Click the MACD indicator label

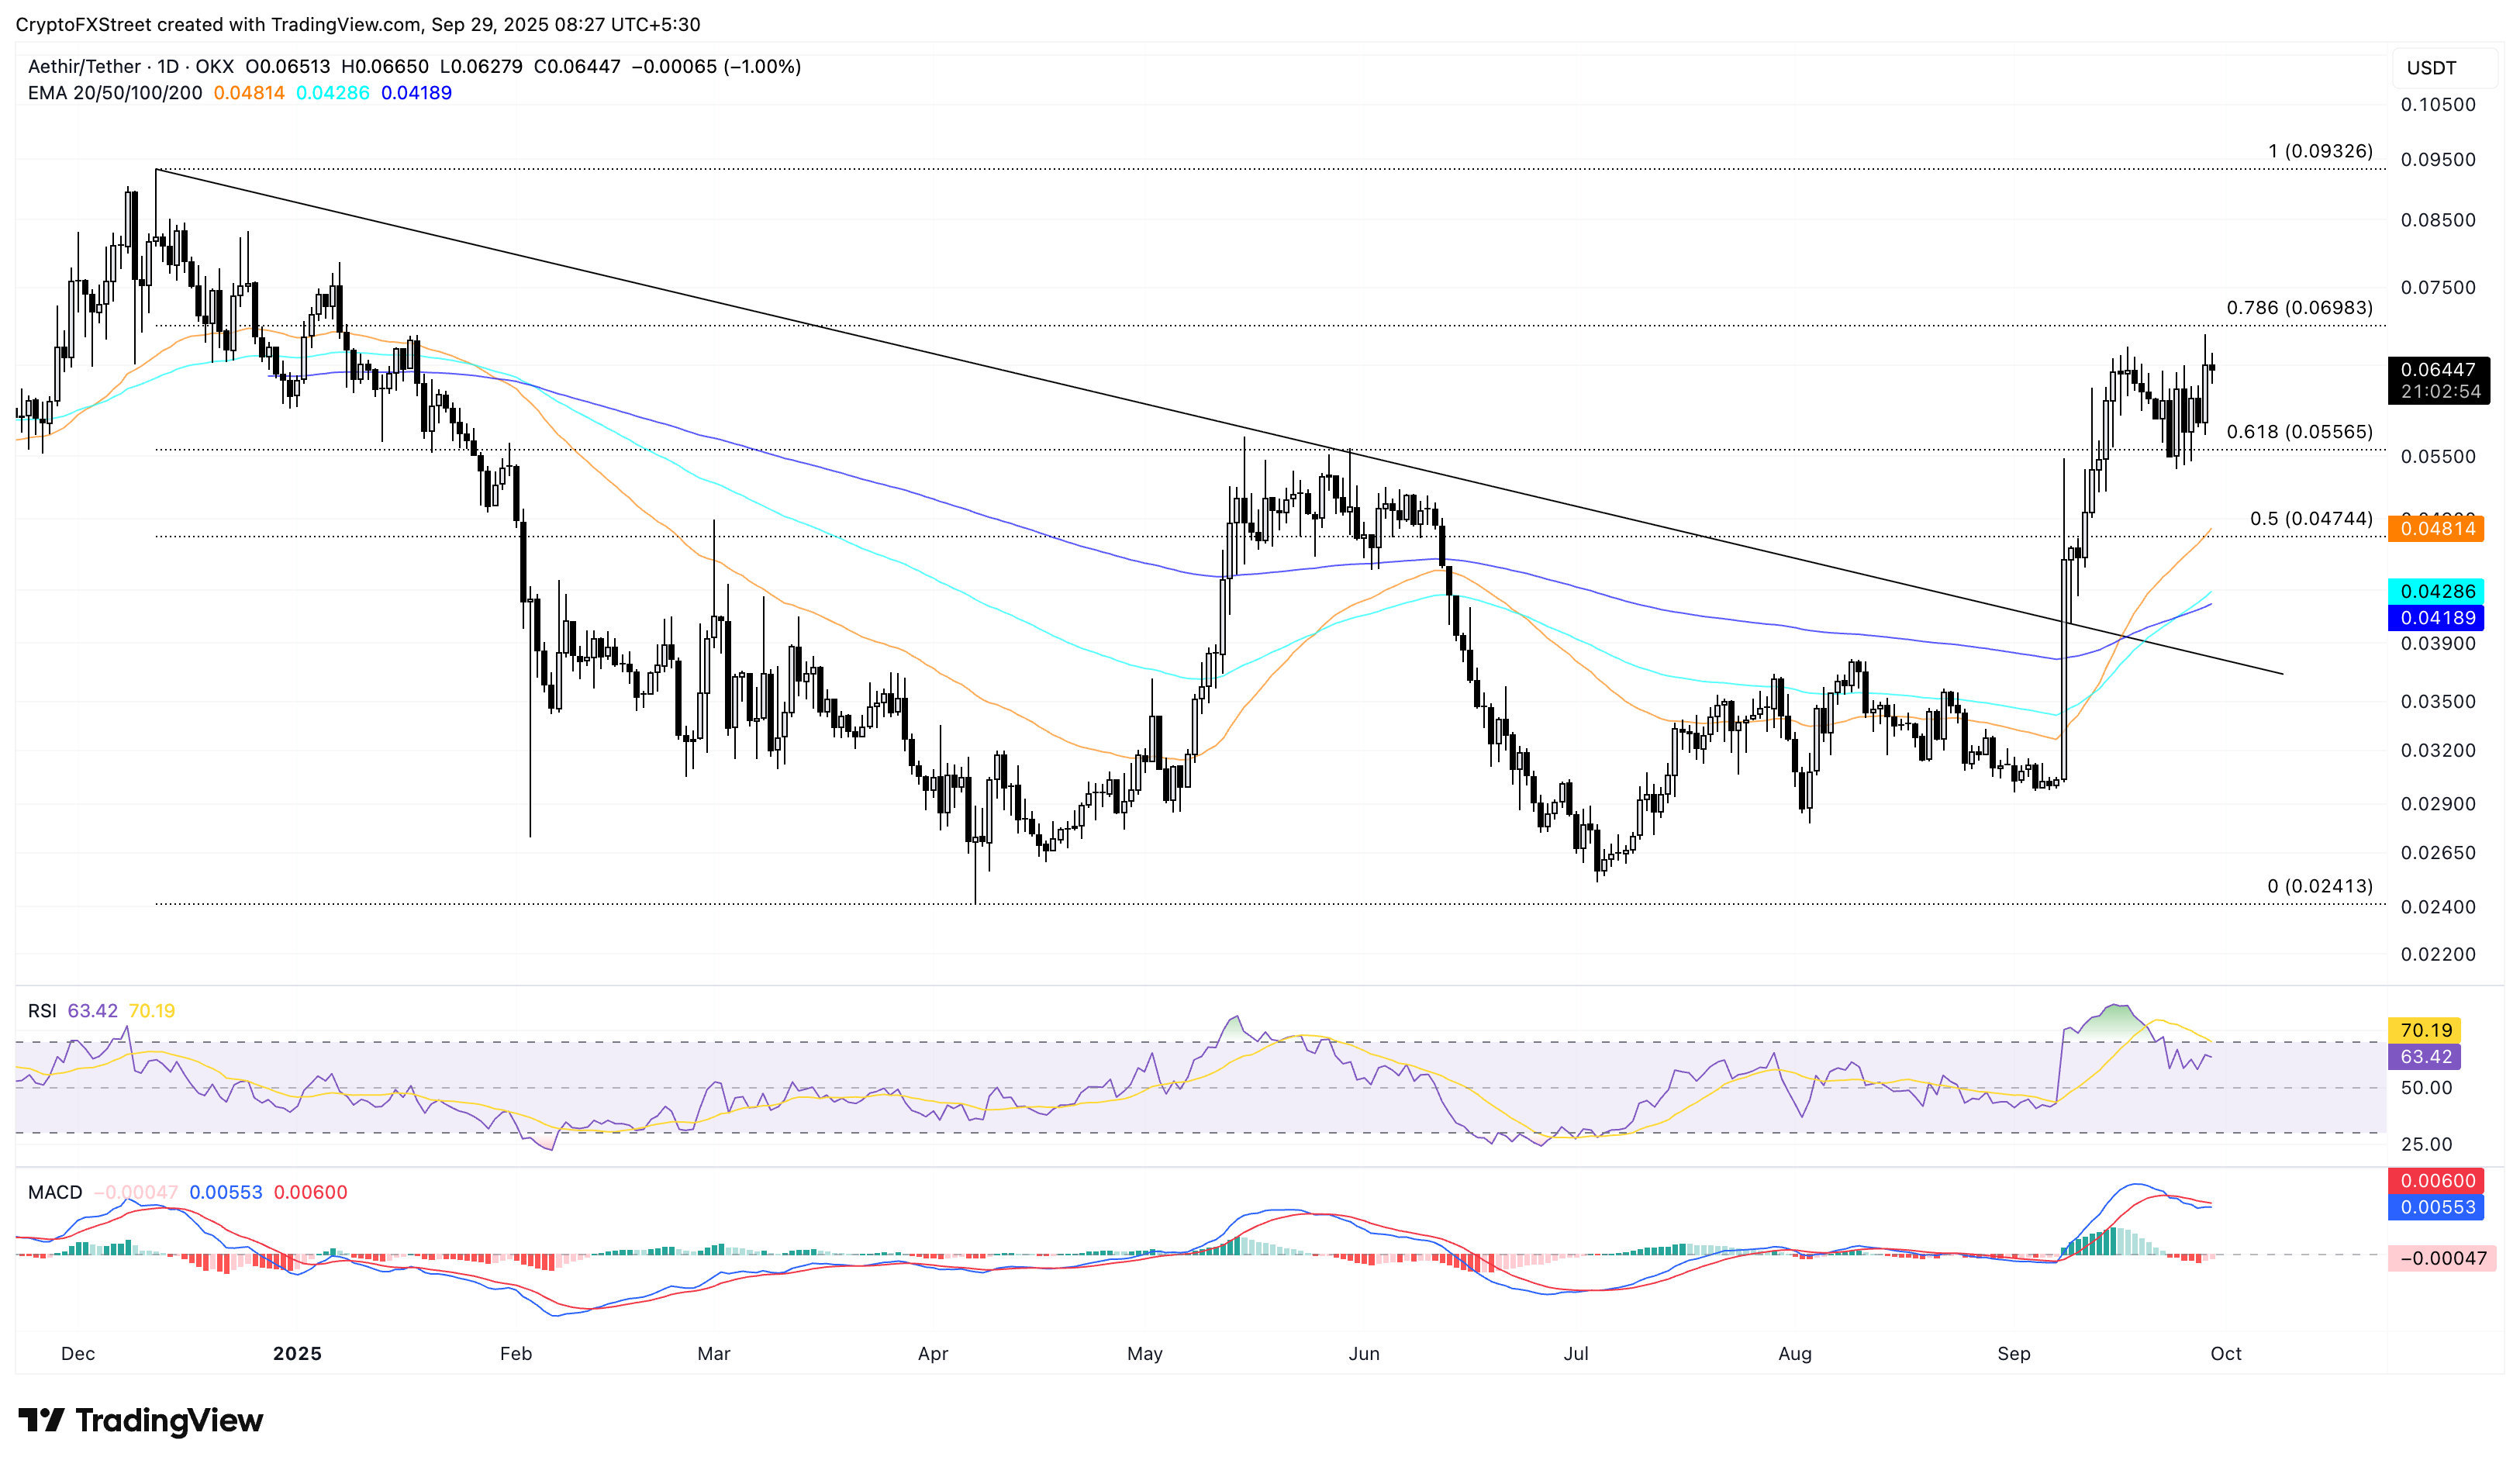pos(55,1192)
